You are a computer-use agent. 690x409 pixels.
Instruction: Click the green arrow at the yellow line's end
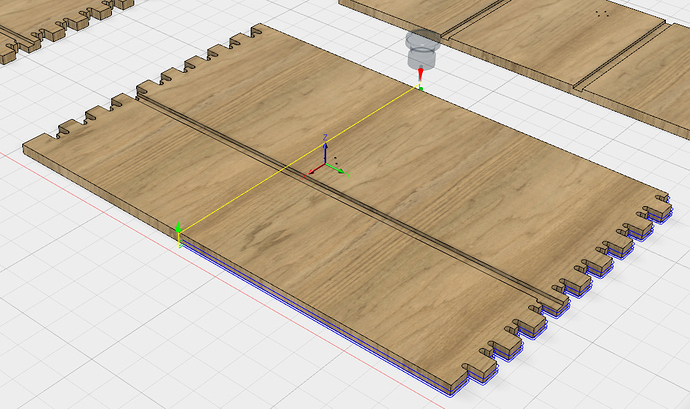178,228
